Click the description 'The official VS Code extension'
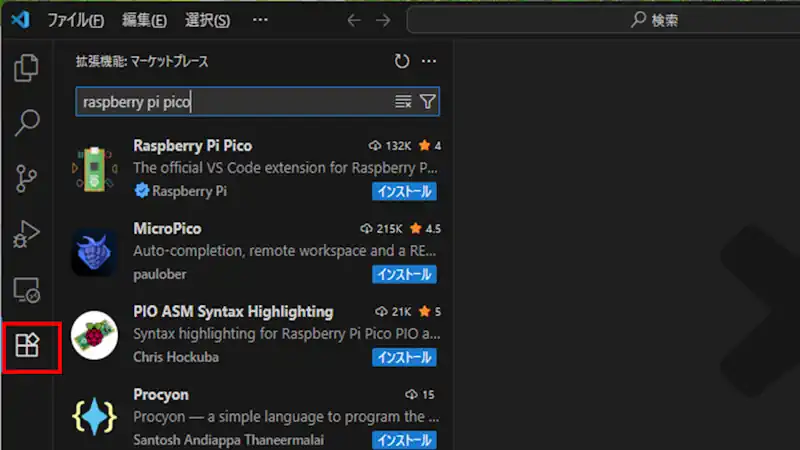Screen dimensions: 800x450 click(x=285, y=168)
